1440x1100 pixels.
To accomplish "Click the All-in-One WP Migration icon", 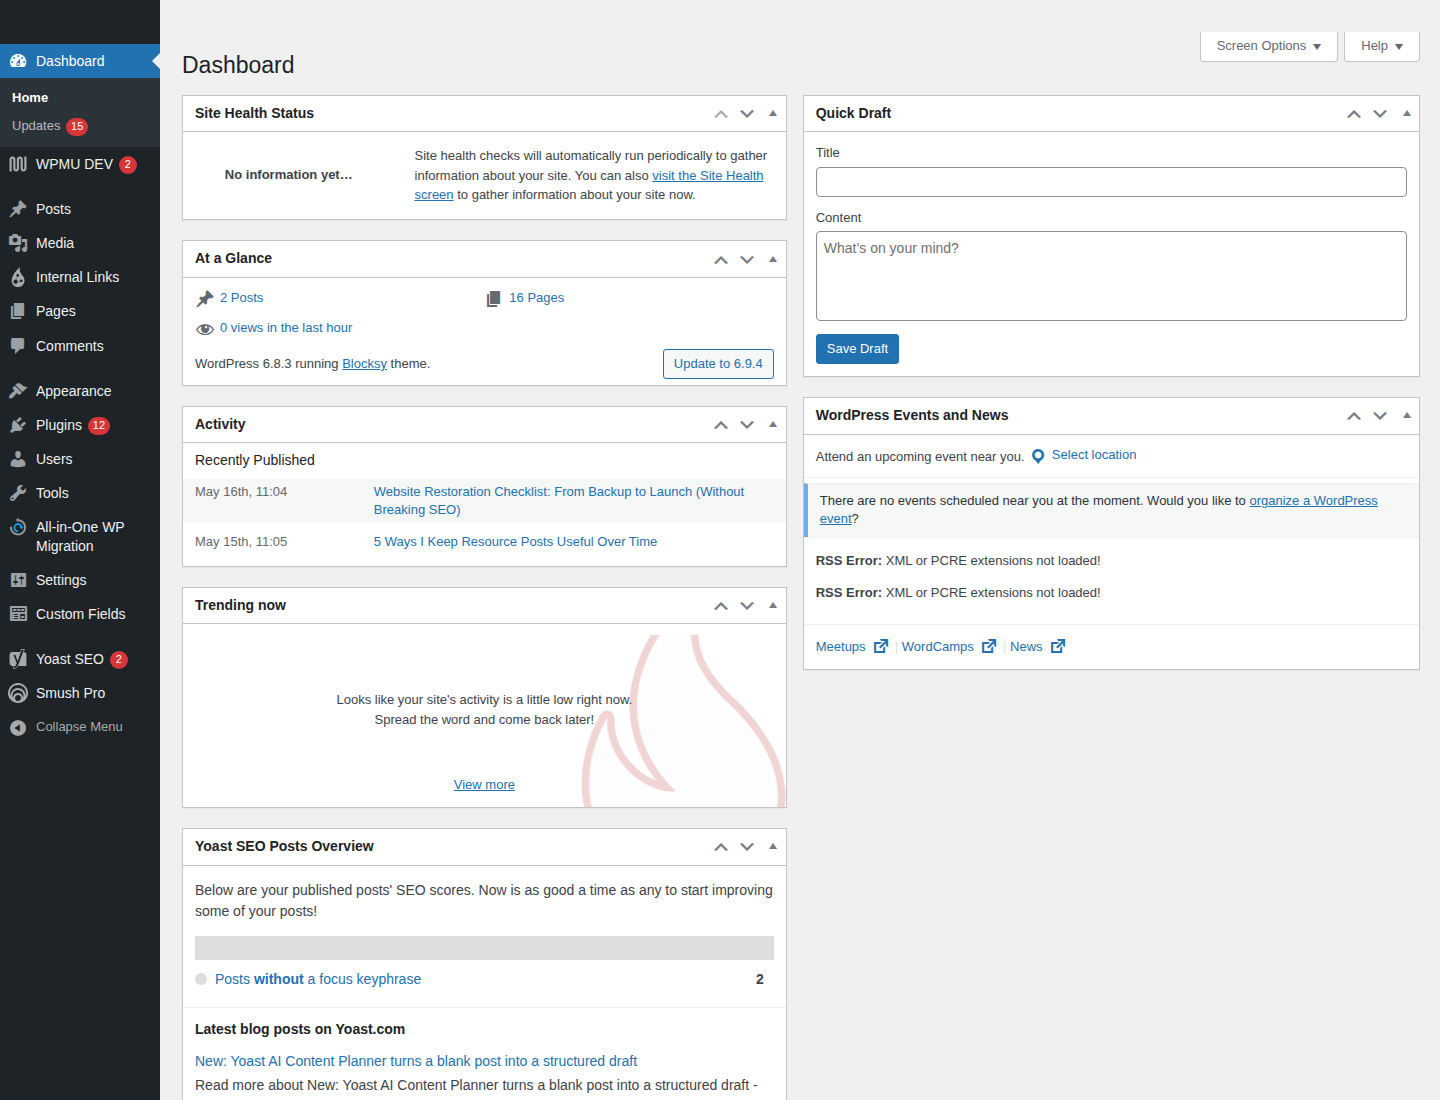I will [x=18, y=527].
